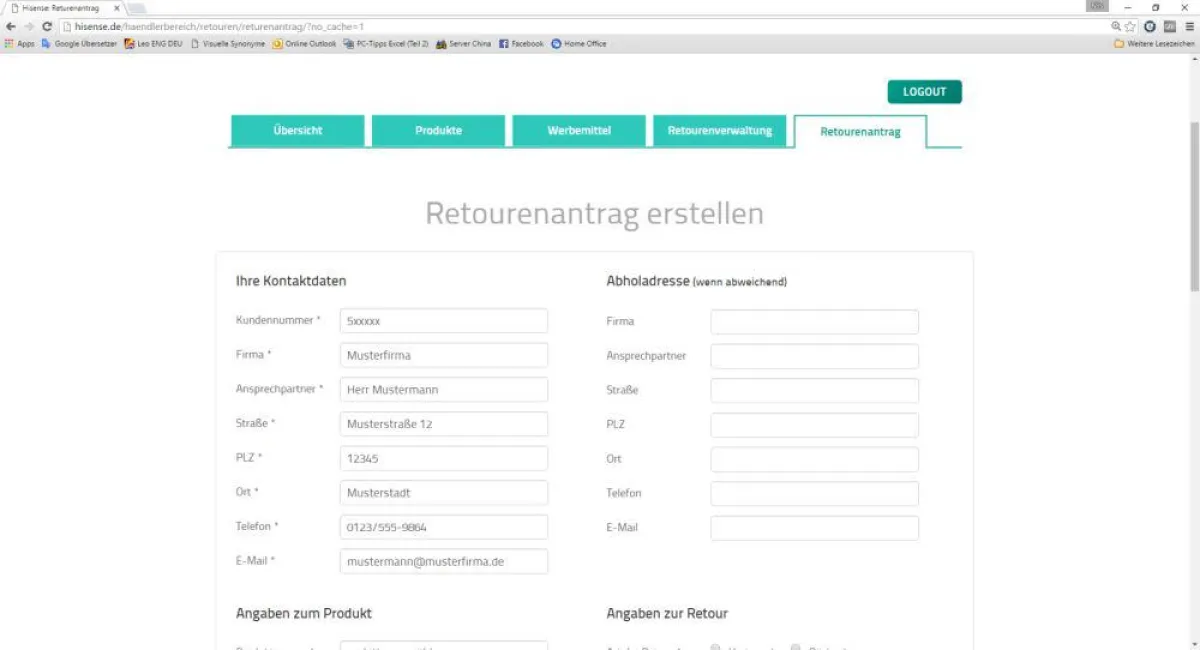Open Chrome's customize and control menu
The height and width of the screenshot is (650, 1200).
point(1188,24)
